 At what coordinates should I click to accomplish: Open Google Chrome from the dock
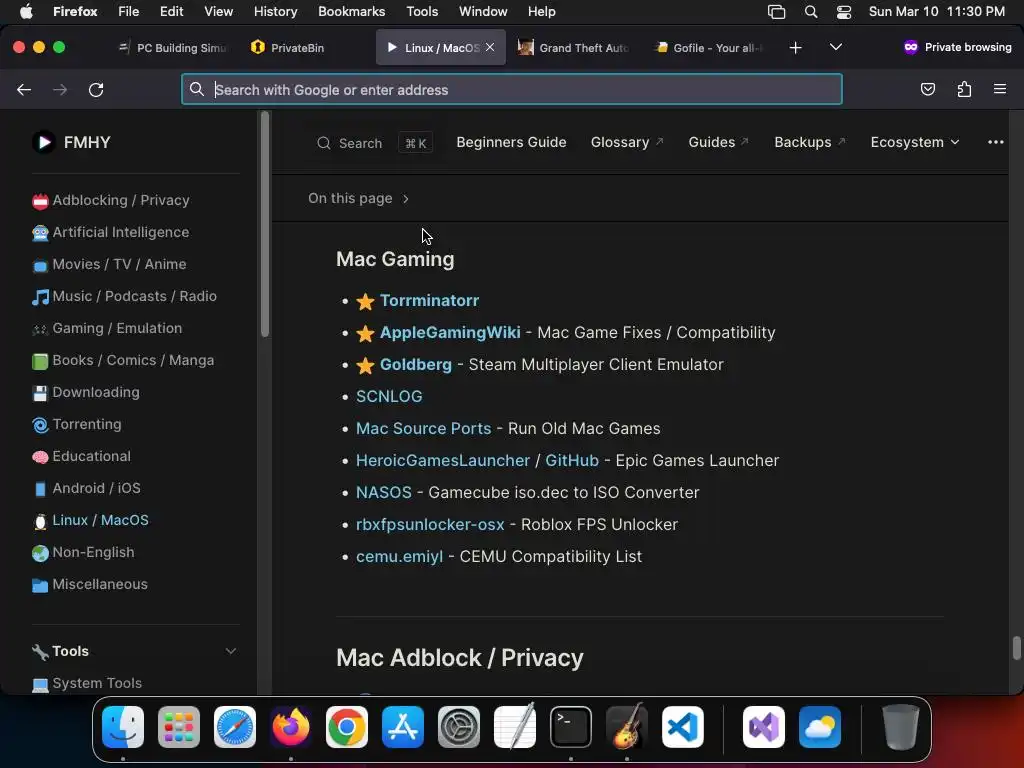347,727
